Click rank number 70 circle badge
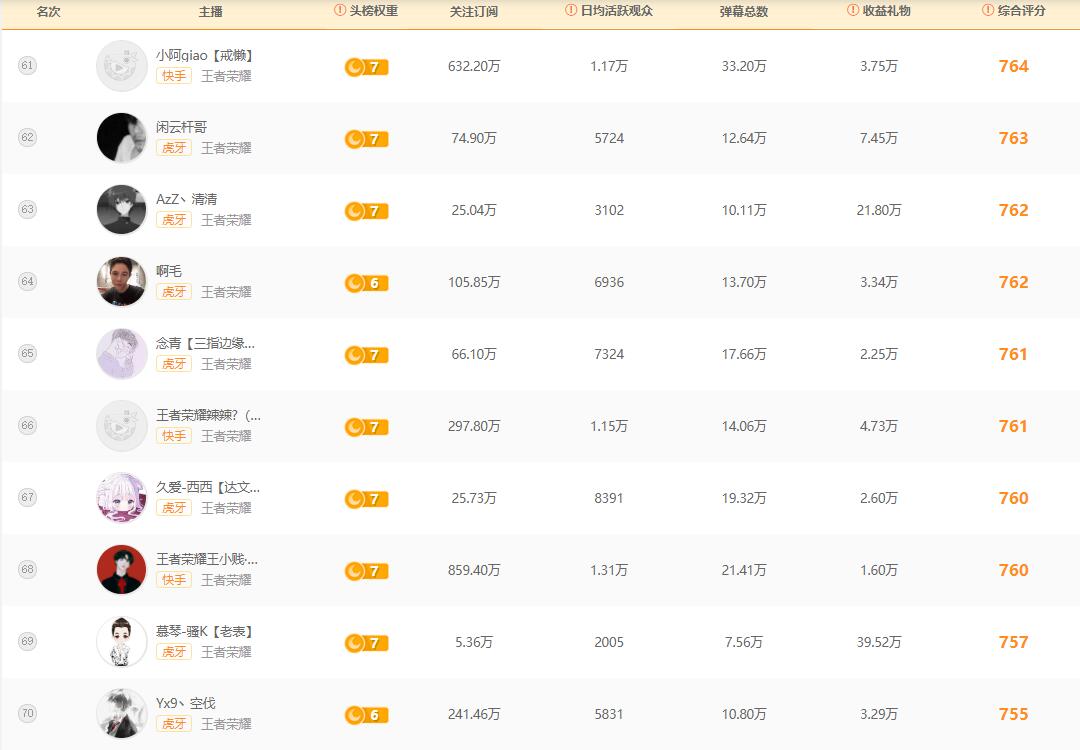This screenshot has width=1080, height=750. [27, 714]
